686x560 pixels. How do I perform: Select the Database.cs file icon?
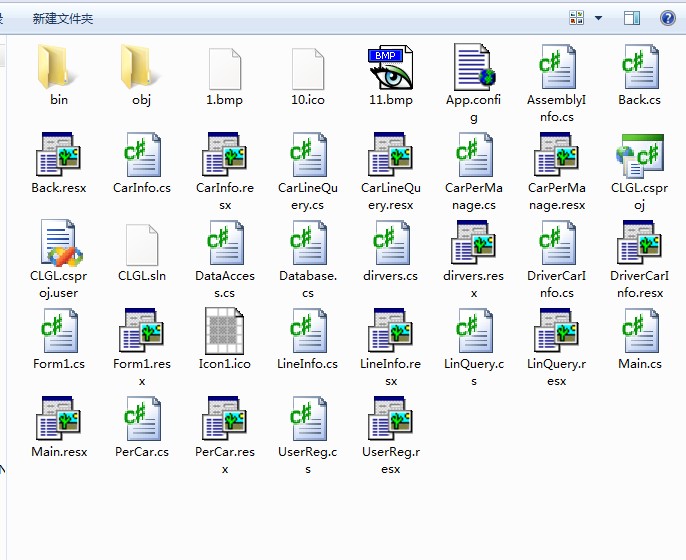click(x=308, y=243)
